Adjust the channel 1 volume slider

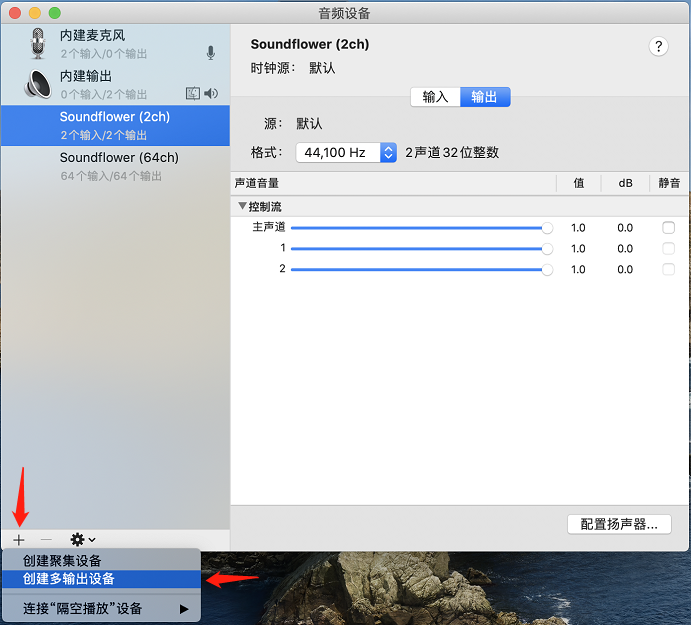point(422,249)
